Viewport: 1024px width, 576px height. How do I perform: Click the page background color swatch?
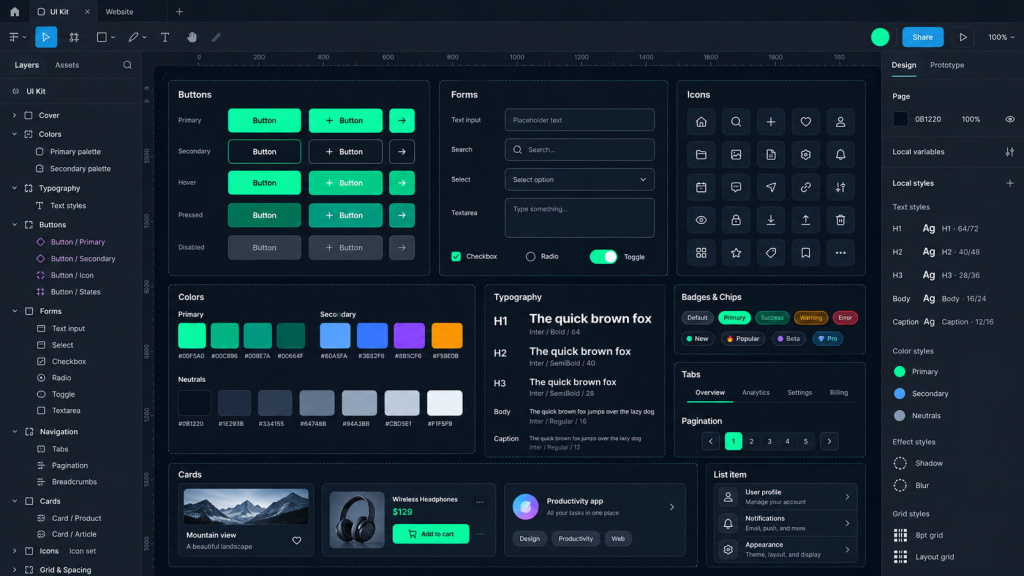click(x=900, y=120)
